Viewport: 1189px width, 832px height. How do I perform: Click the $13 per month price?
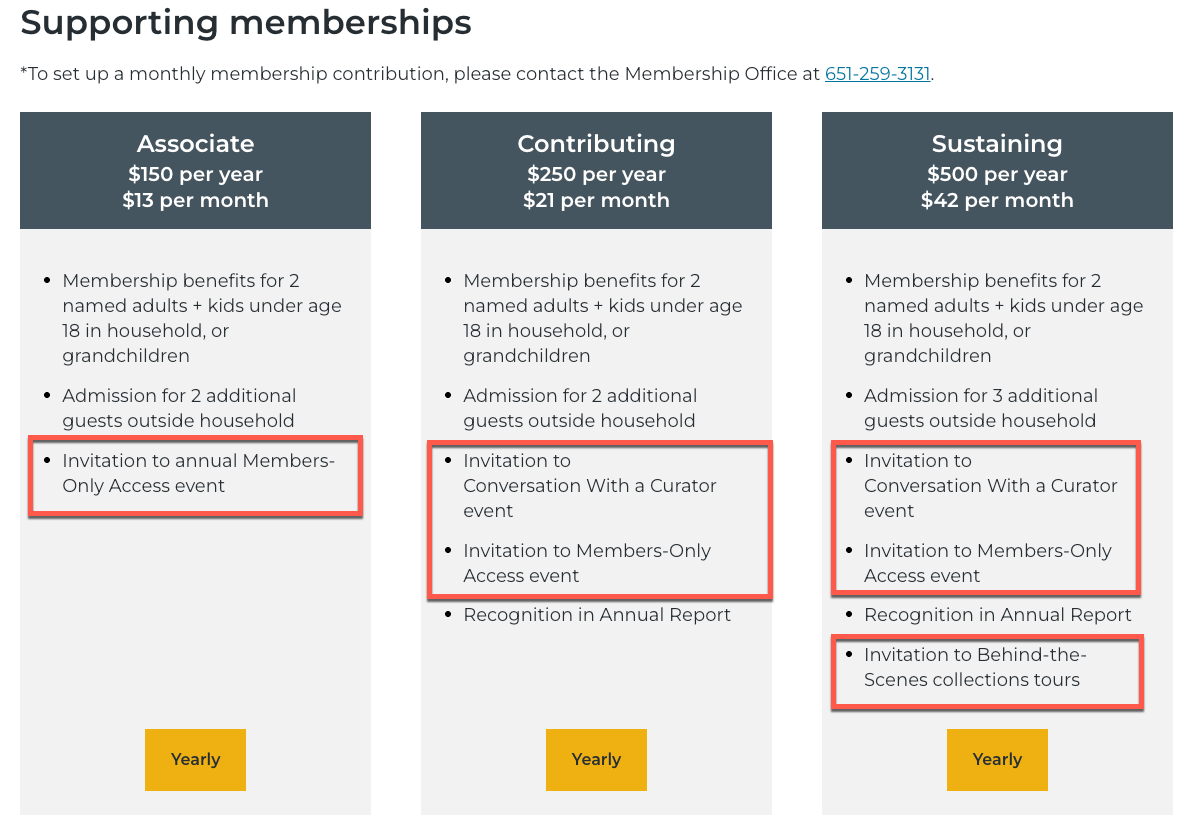point(195,200)
